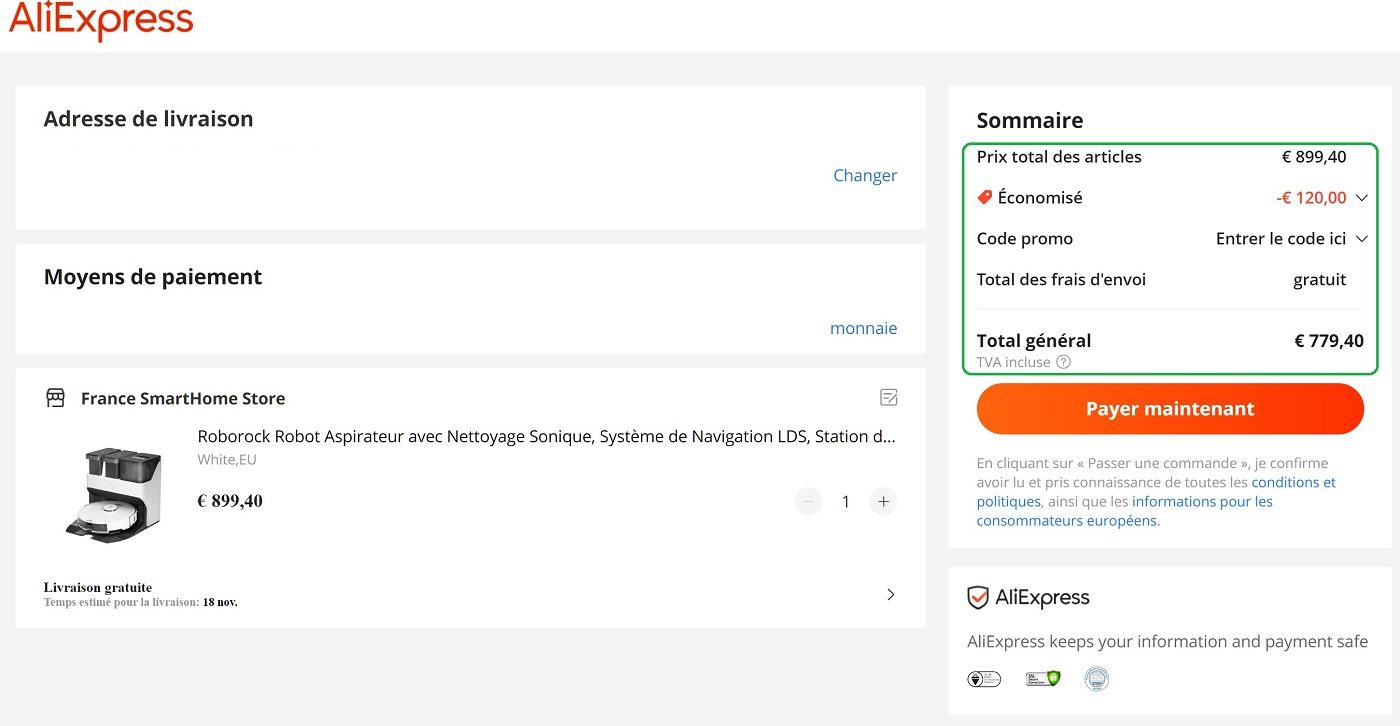Viewport: 1400px width, 726px height.
Task: Click the Prix total des articles label
Action: click(x=1059, y=157)
